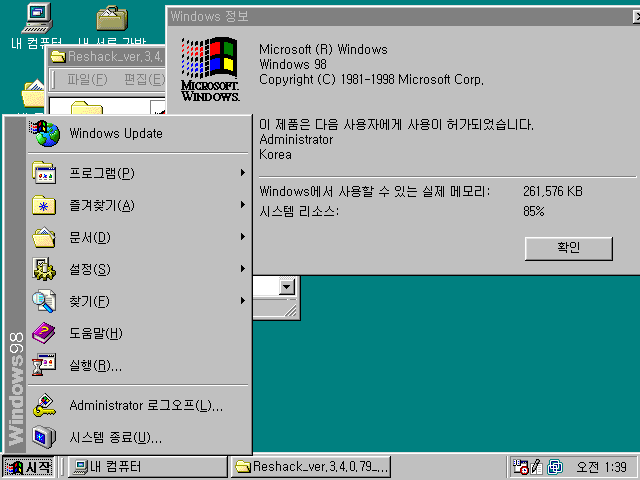Click the 설정 gear icon

point(44,269)
